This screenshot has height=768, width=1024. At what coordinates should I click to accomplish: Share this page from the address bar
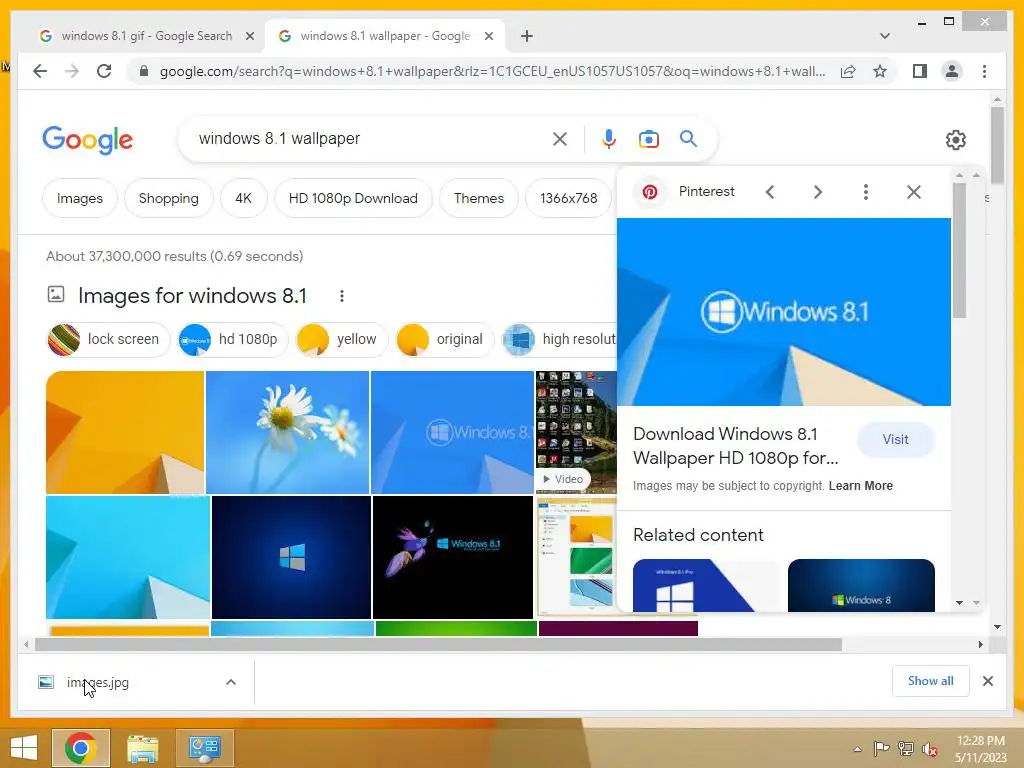[848, 71]
